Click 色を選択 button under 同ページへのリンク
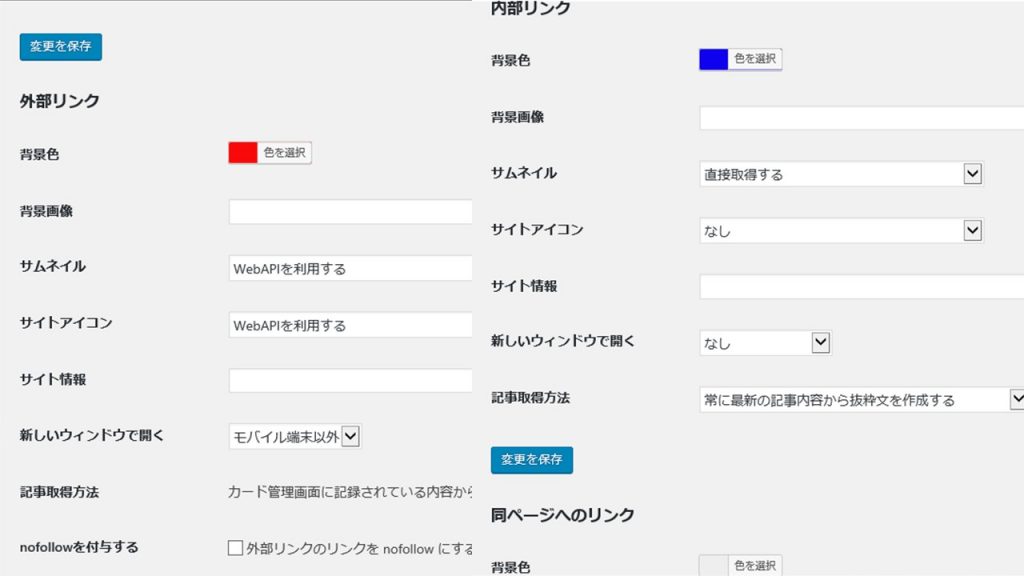Screen dimensions: 1024x576 pos(755,566)
